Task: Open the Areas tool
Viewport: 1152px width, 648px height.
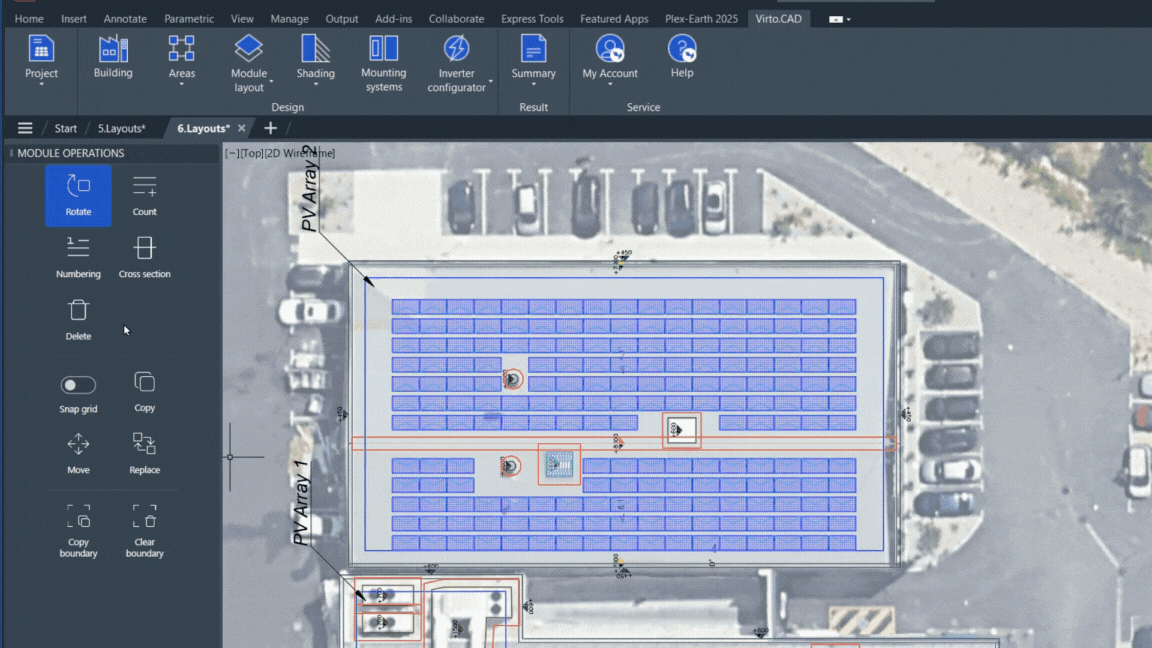Action: (181, 57)
